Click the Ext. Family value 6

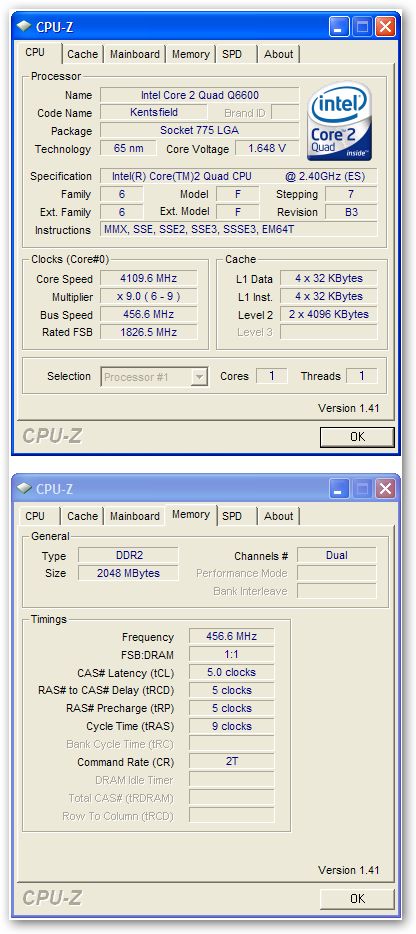click(122, 212)
